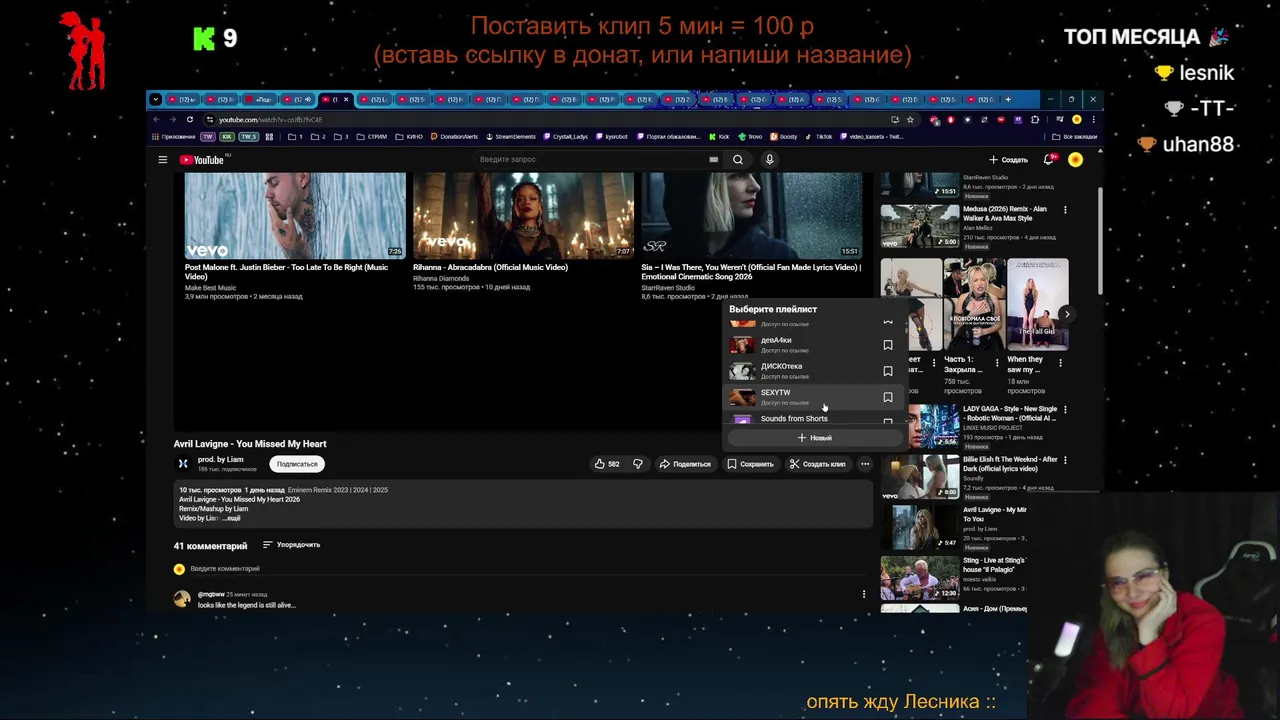Go back with the browser back arrow
Image resolution: width=1280 pixels, height=720 pixels.
pos(157,120)
